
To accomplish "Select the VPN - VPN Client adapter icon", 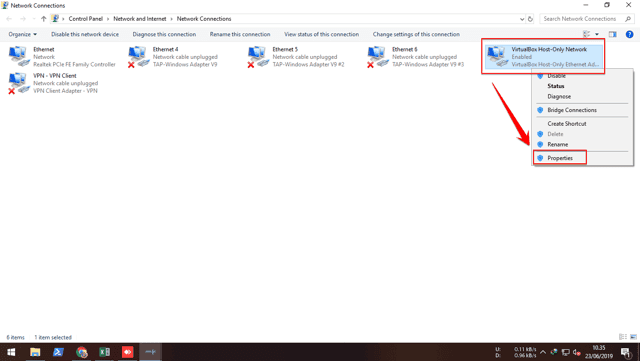I will click(x=19, y=83).
